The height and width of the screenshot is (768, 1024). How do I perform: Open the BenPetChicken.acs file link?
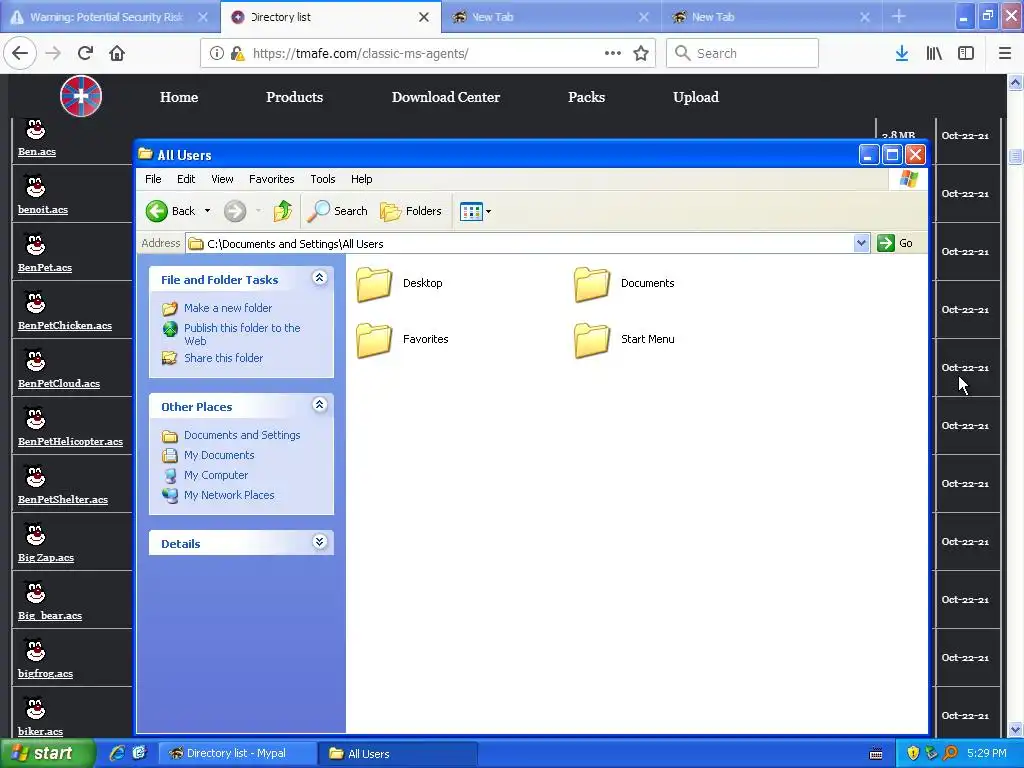tap(65, 325)
